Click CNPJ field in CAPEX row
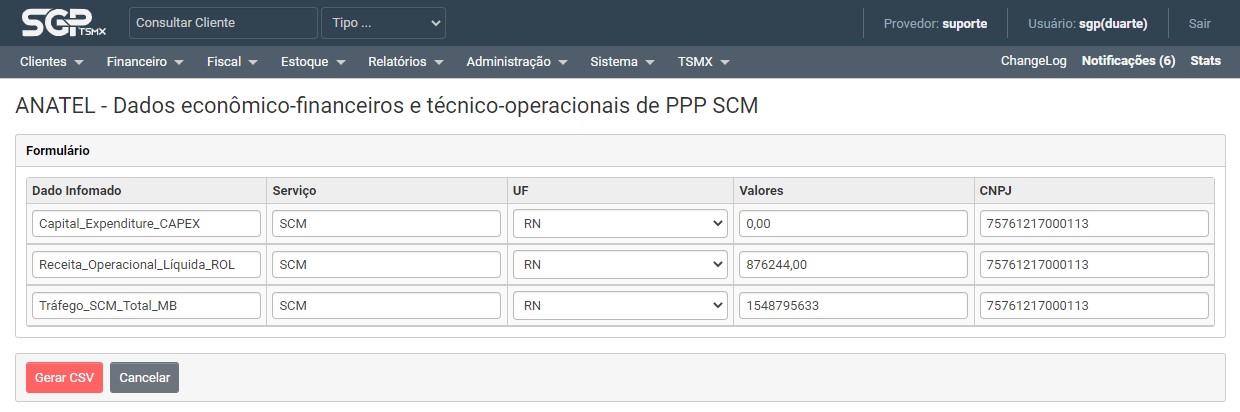The width and height of the screenshot is (1240, 412). [x=1094, y=224]
